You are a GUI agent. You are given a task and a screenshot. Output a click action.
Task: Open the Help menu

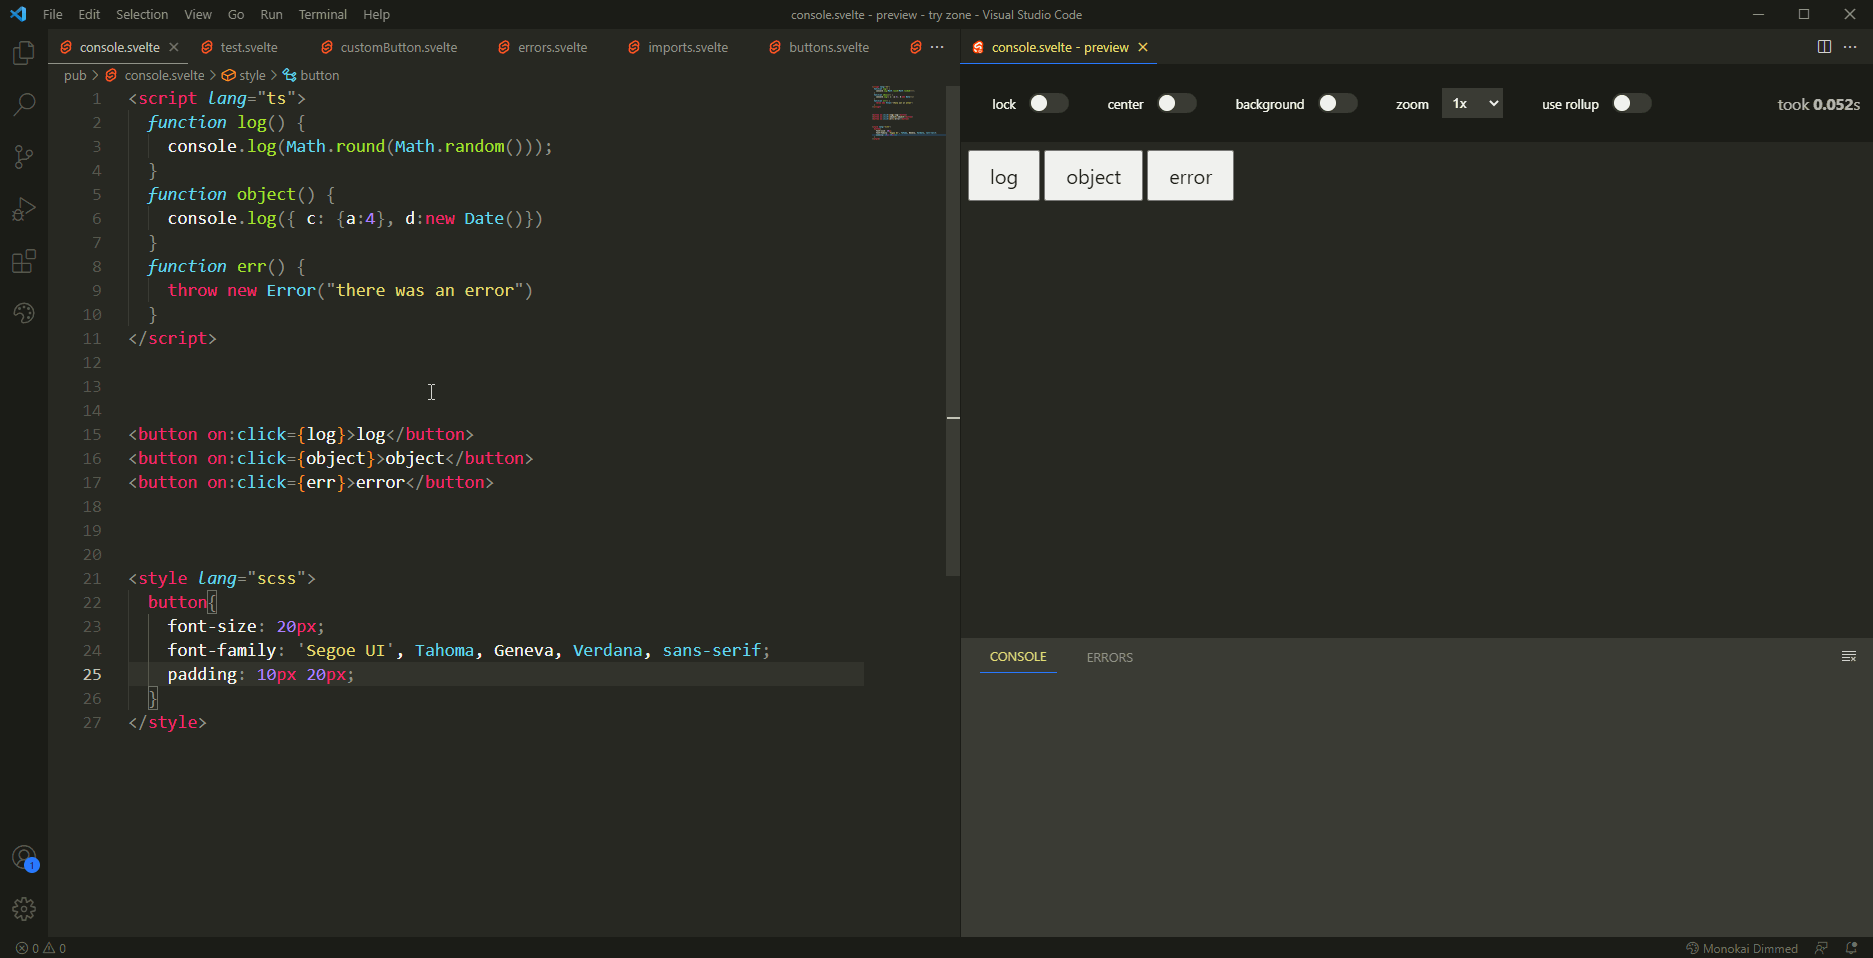(376, 14)
